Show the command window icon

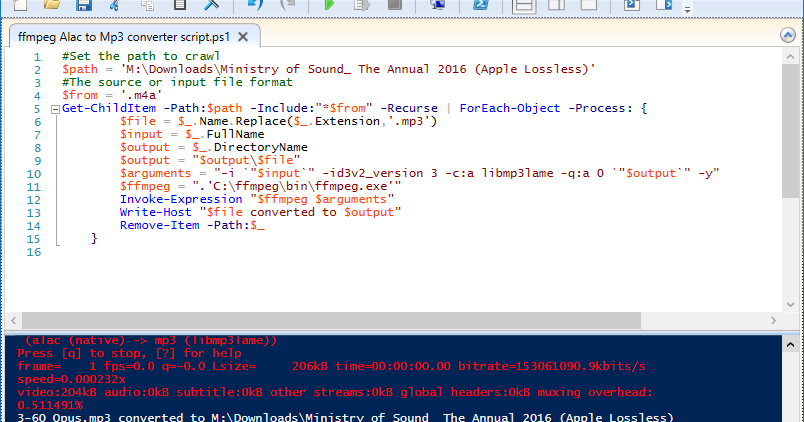pos(632,5)
